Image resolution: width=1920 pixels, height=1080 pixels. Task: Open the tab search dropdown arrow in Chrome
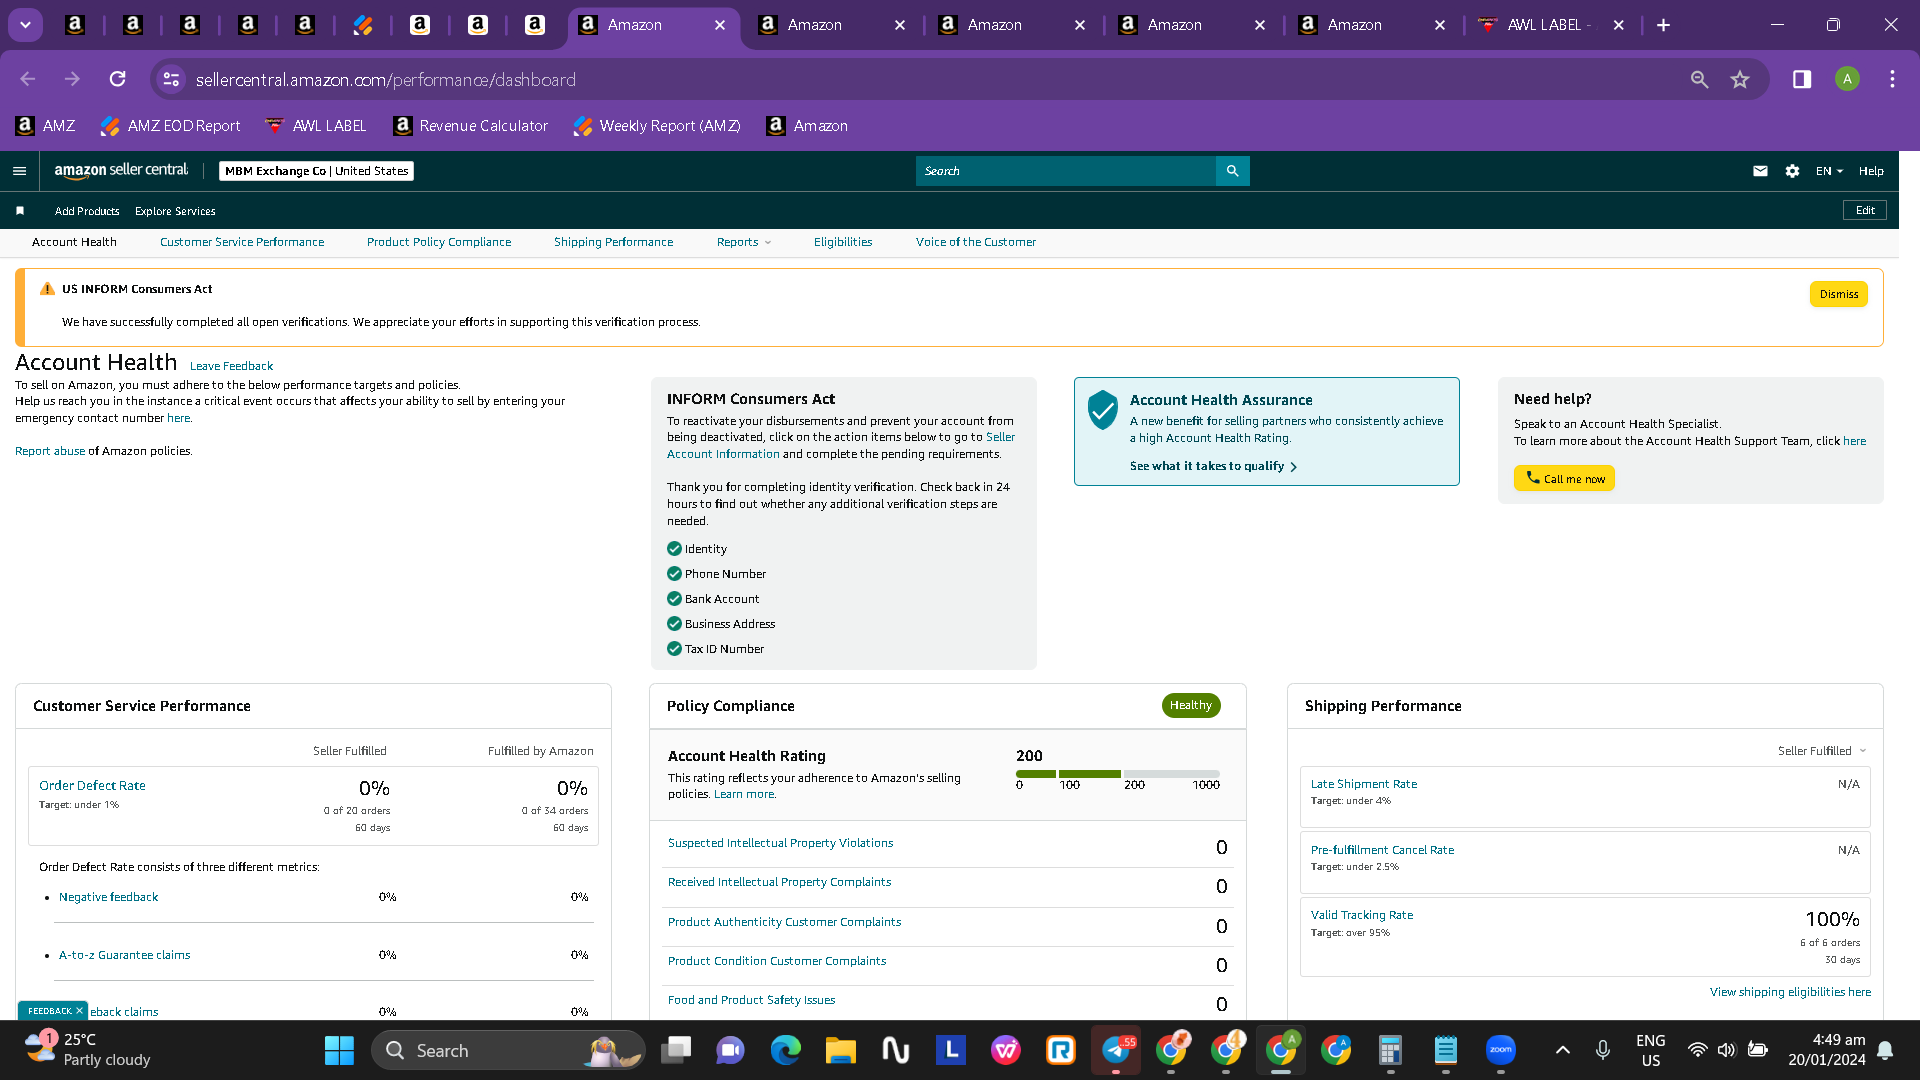point(25,25)
